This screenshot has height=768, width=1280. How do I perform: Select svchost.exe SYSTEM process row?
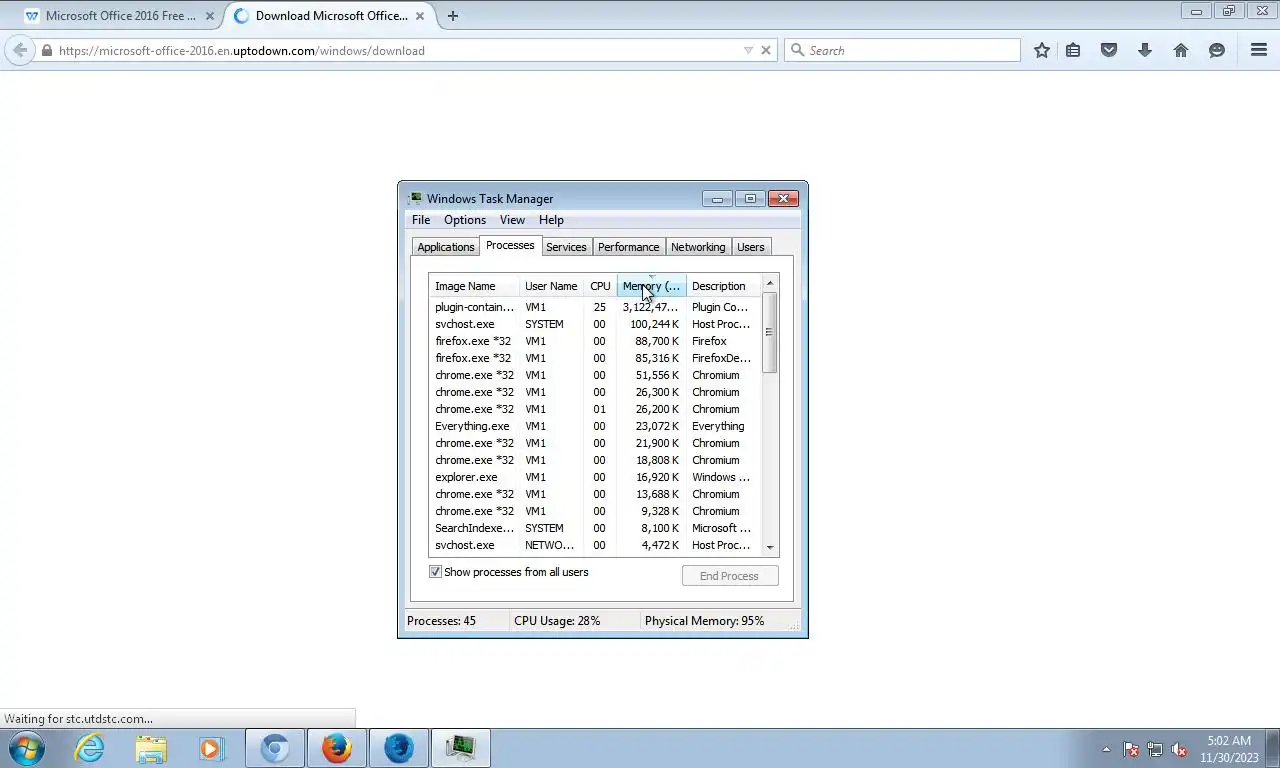[595, 324]
